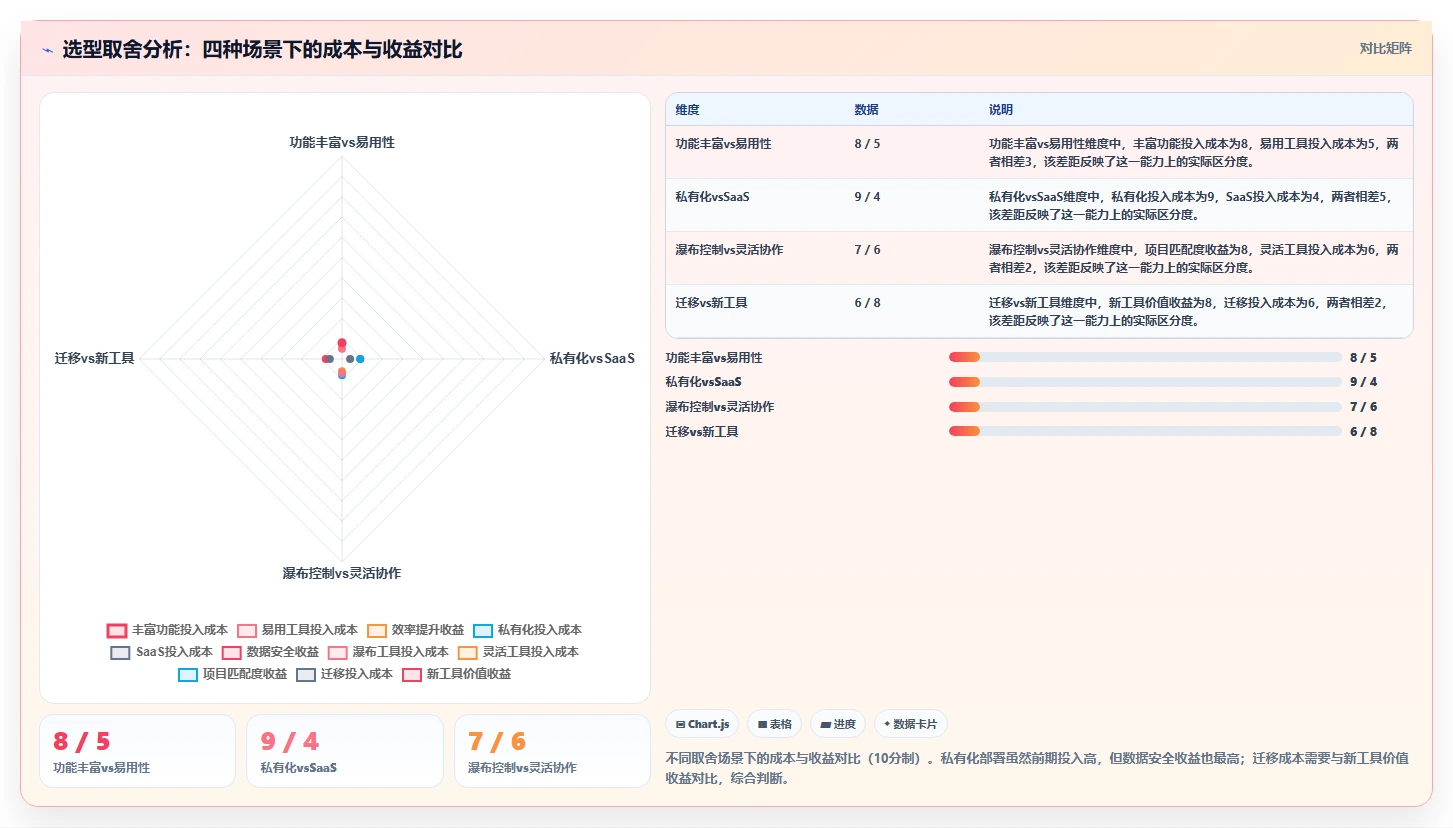This screenshot has width=1453, height=828.
Task: Click radar axis label 瀑布控制vs灵活协作
Action: pyautogui.click(x=342, y=574)
